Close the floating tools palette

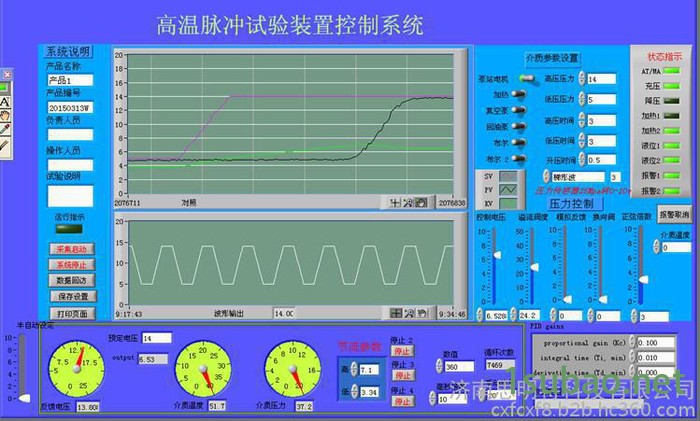[7, 75]
